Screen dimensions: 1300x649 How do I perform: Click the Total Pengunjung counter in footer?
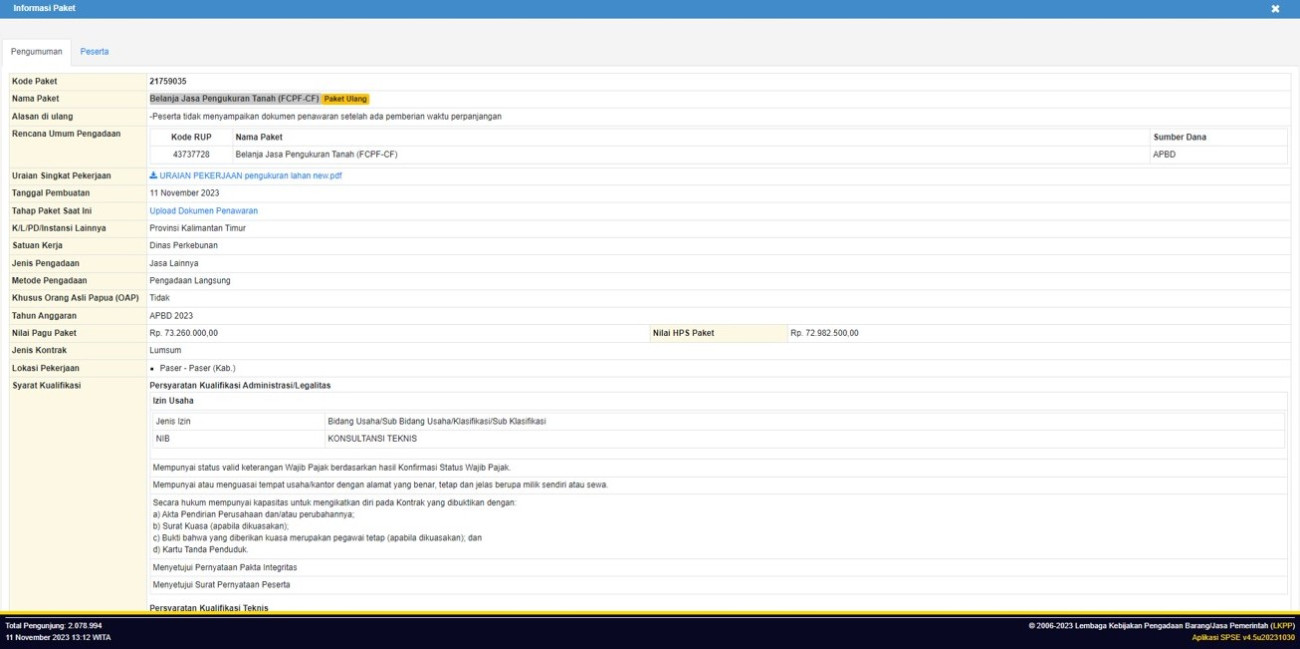(x=53, y=626)
